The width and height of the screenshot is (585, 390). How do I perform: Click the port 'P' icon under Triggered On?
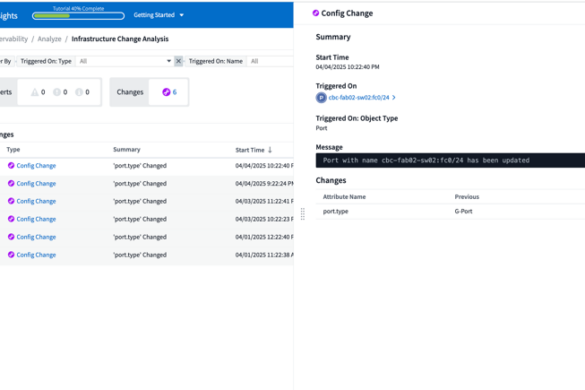(x=321, y=98)
